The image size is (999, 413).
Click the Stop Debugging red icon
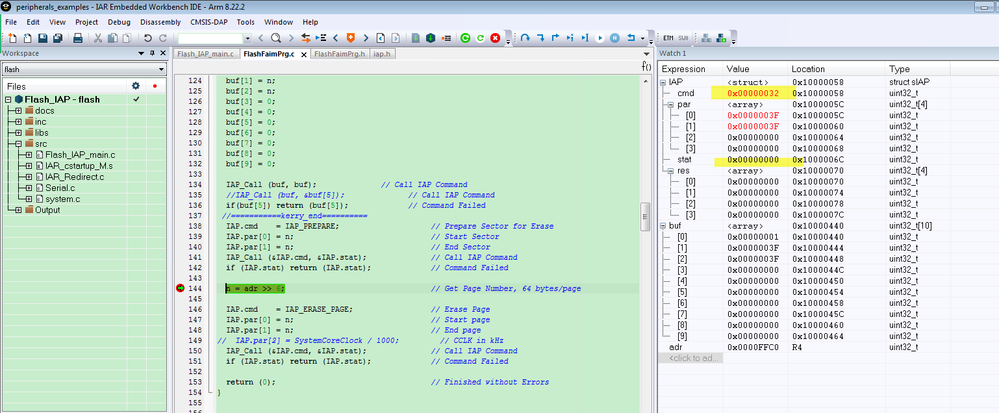point(495,38)
